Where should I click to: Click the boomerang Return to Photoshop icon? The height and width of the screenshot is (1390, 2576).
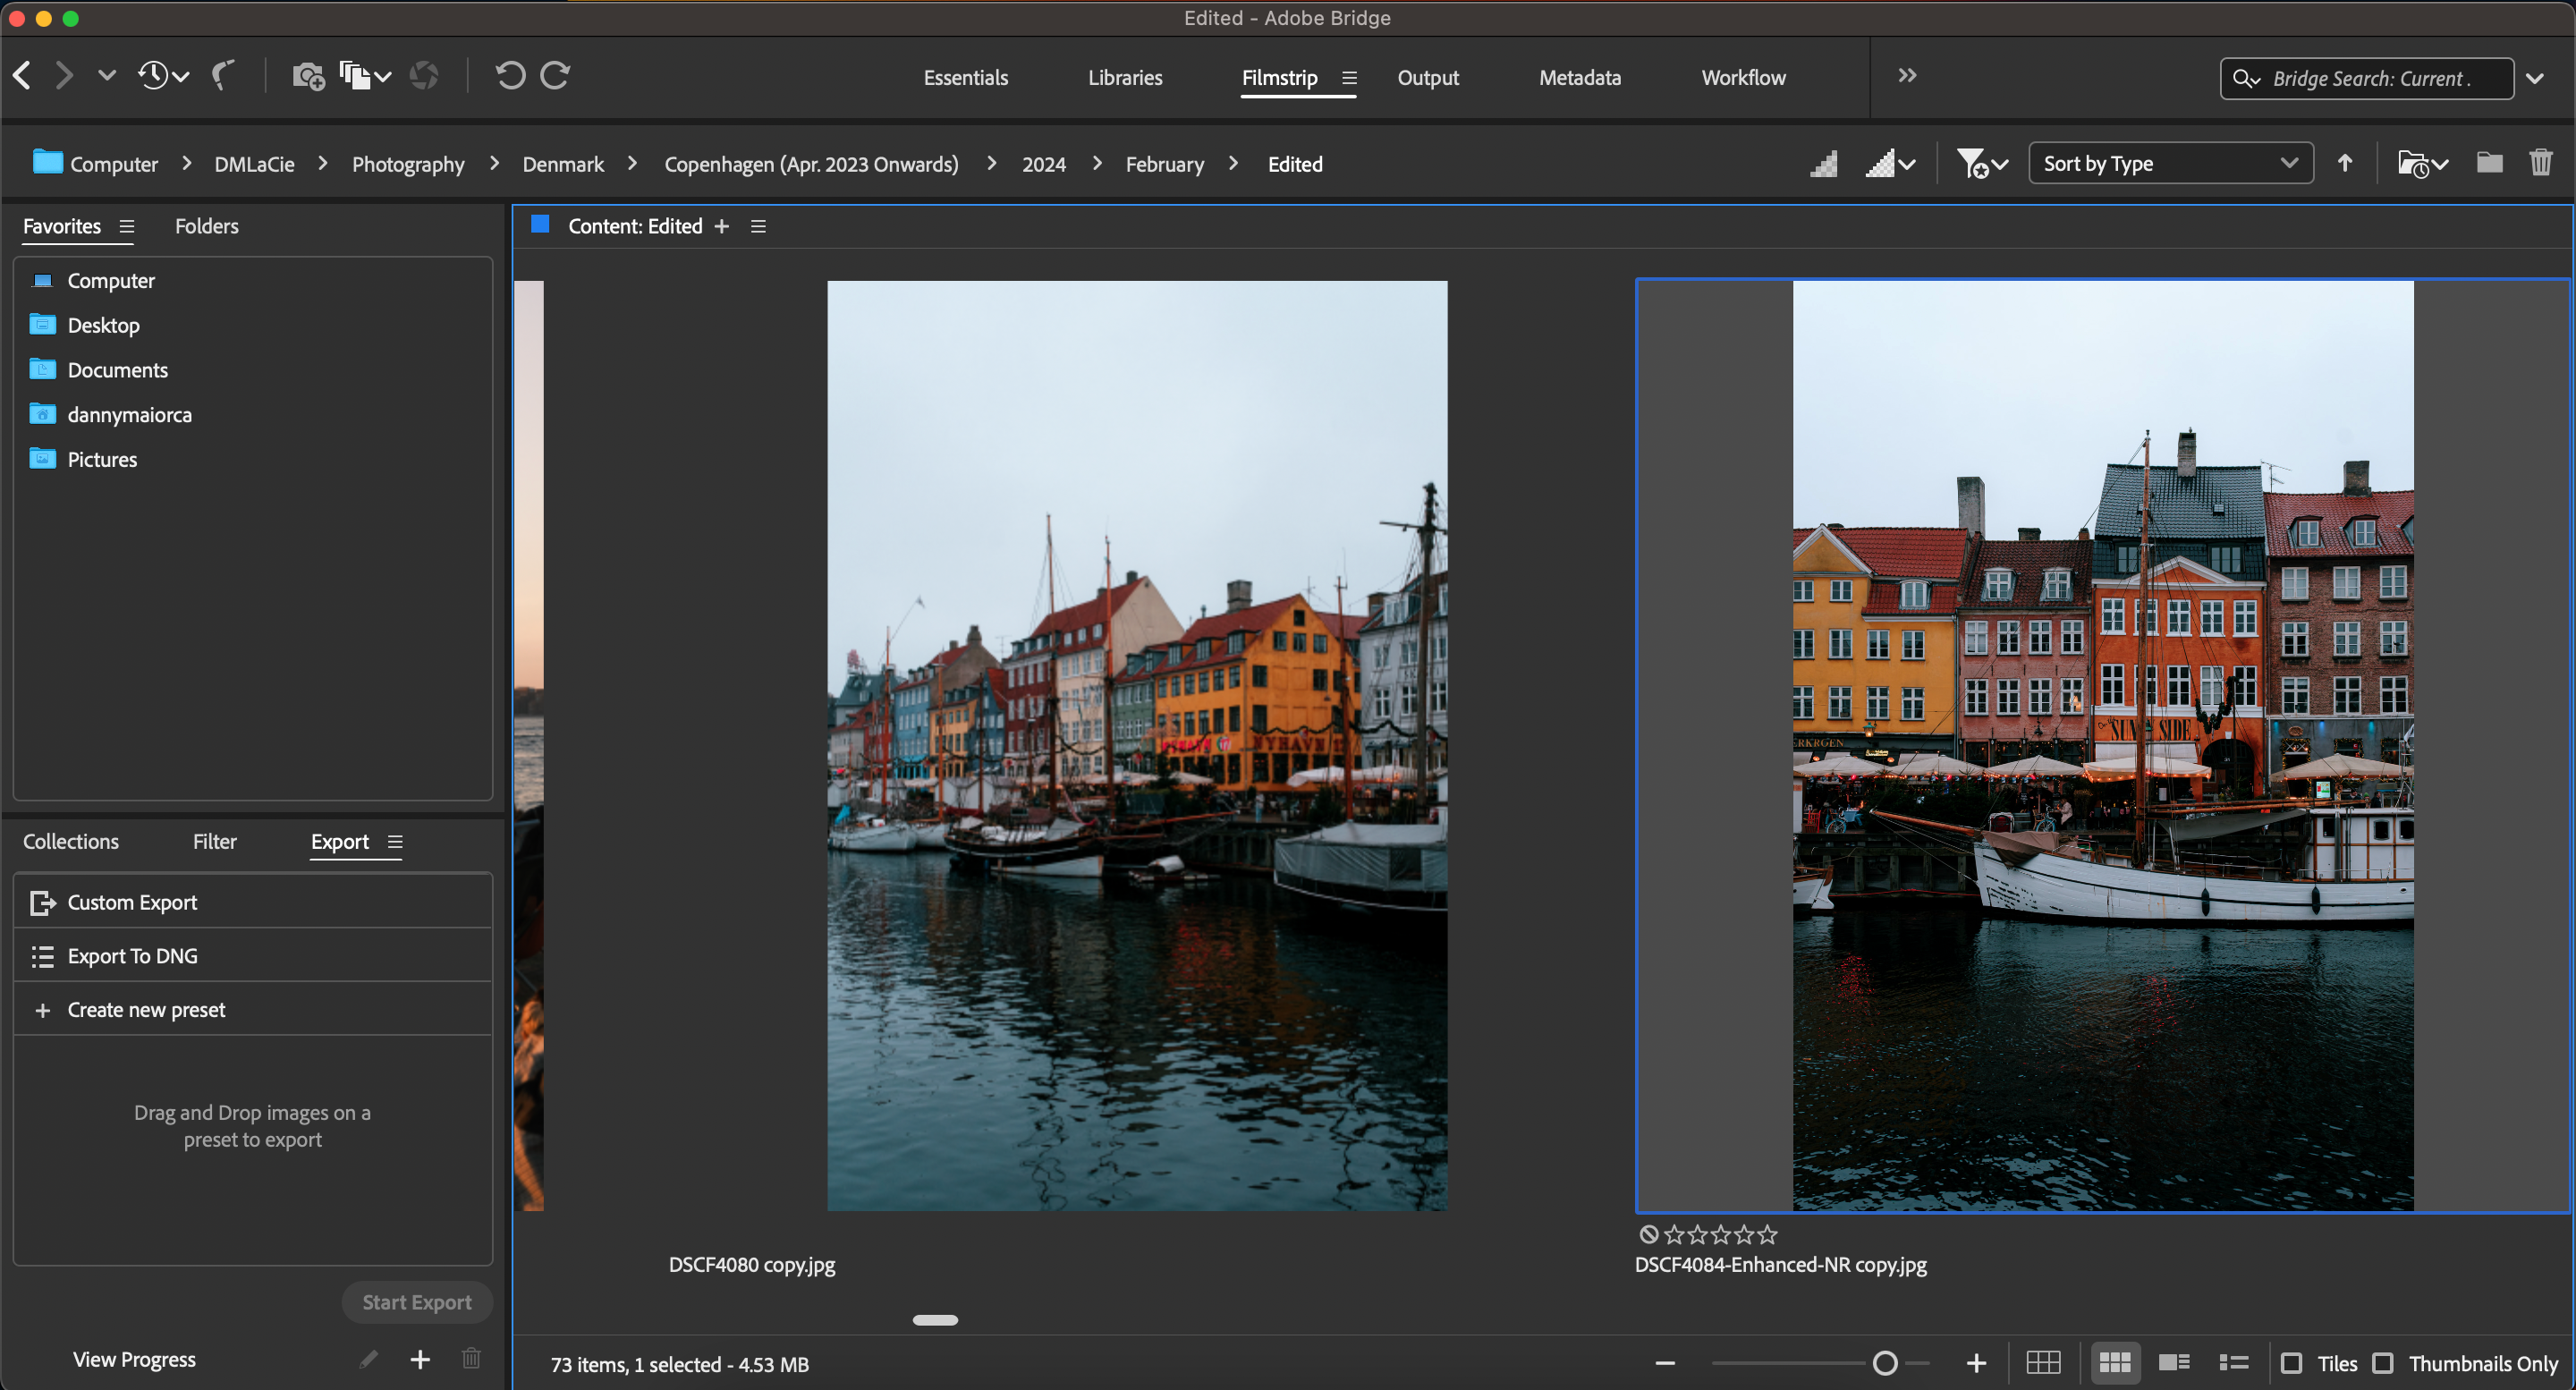point(223,75)
